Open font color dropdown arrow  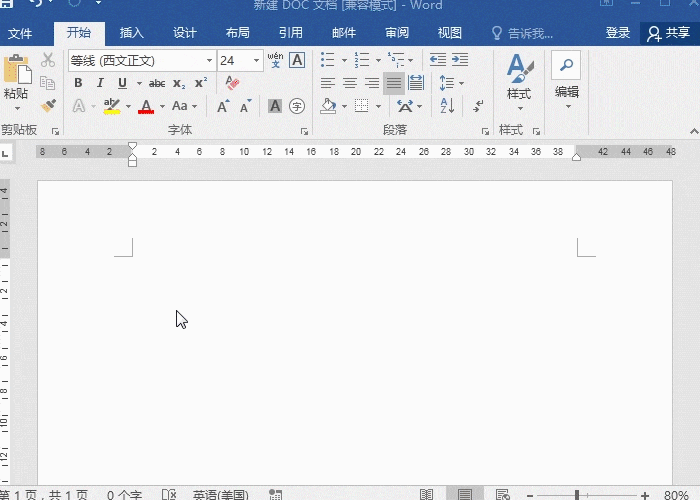point(162,106)
